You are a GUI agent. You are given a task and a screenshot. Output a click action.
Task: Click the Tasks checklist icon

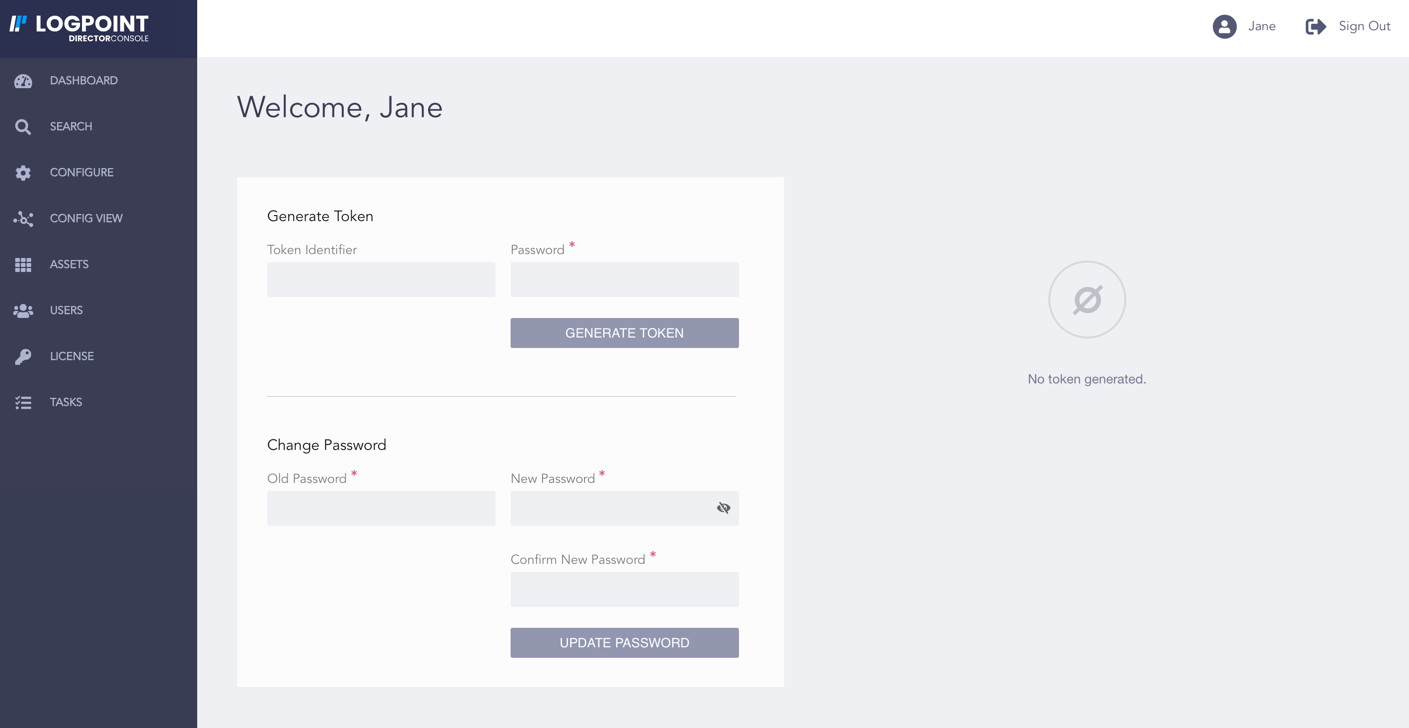pos(23,403)
